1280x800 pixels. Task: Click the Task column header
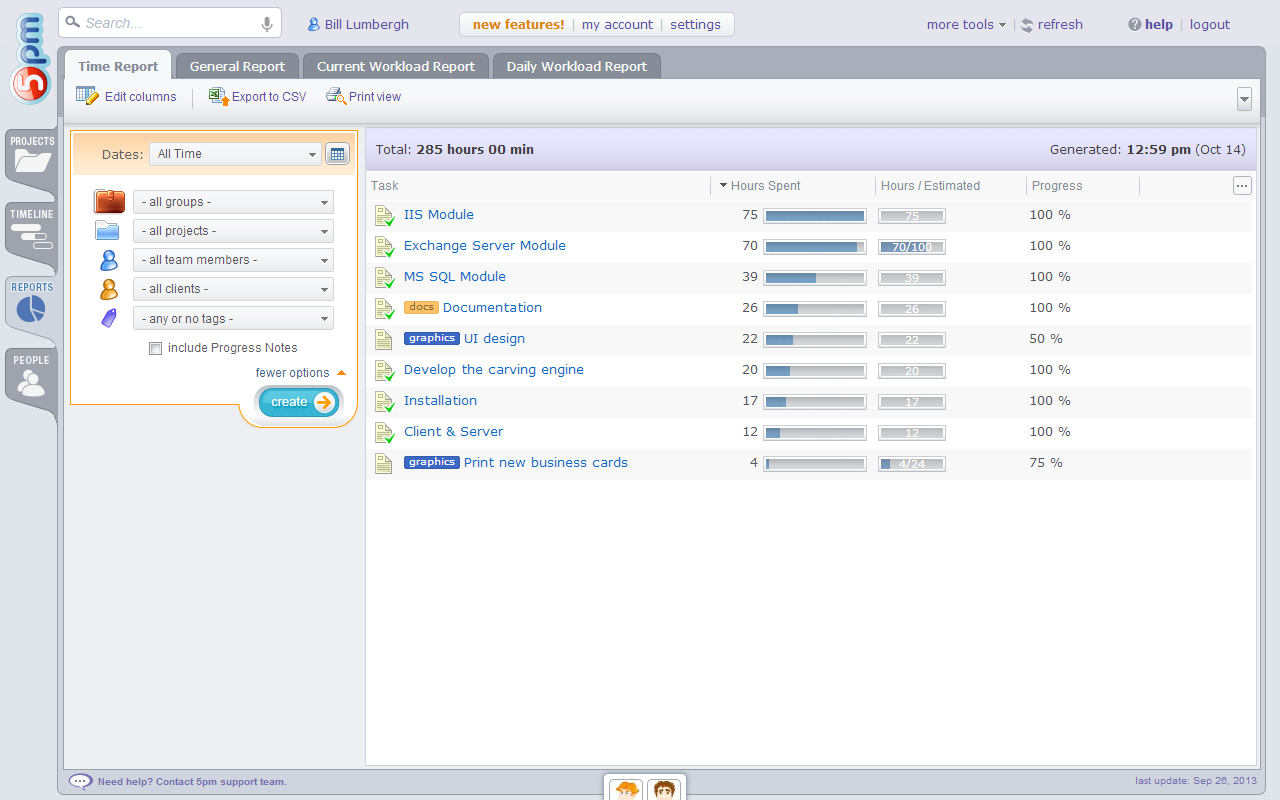pyautogui.click(x=385, y=185)
